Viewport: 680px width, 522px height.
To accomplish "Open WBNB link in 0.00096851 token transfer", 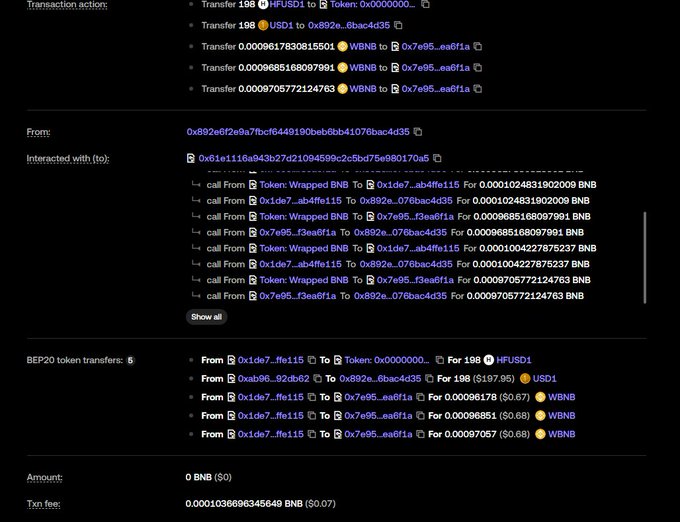I will pos(562,415).
